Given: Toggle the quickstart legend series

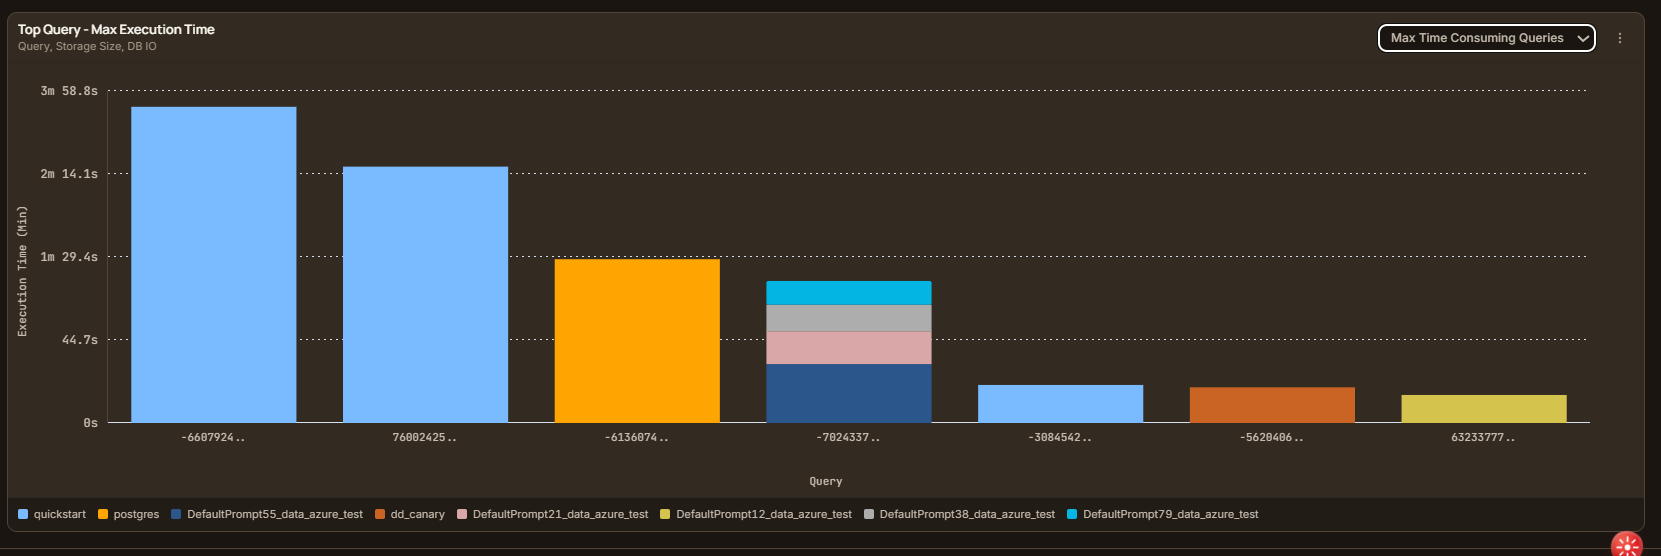Looking at the screenshot, I should (52, 514).
